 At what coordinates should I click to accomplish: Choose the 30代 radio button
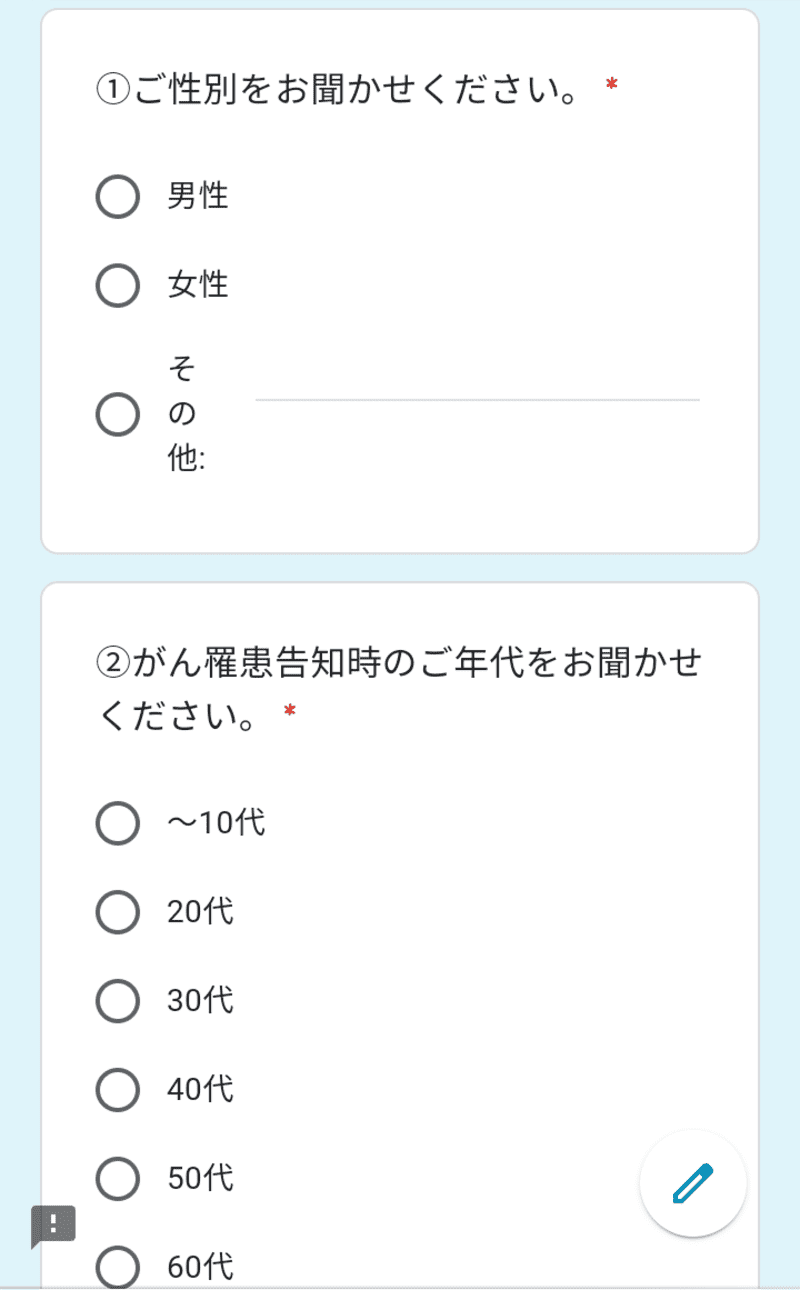117,1001
